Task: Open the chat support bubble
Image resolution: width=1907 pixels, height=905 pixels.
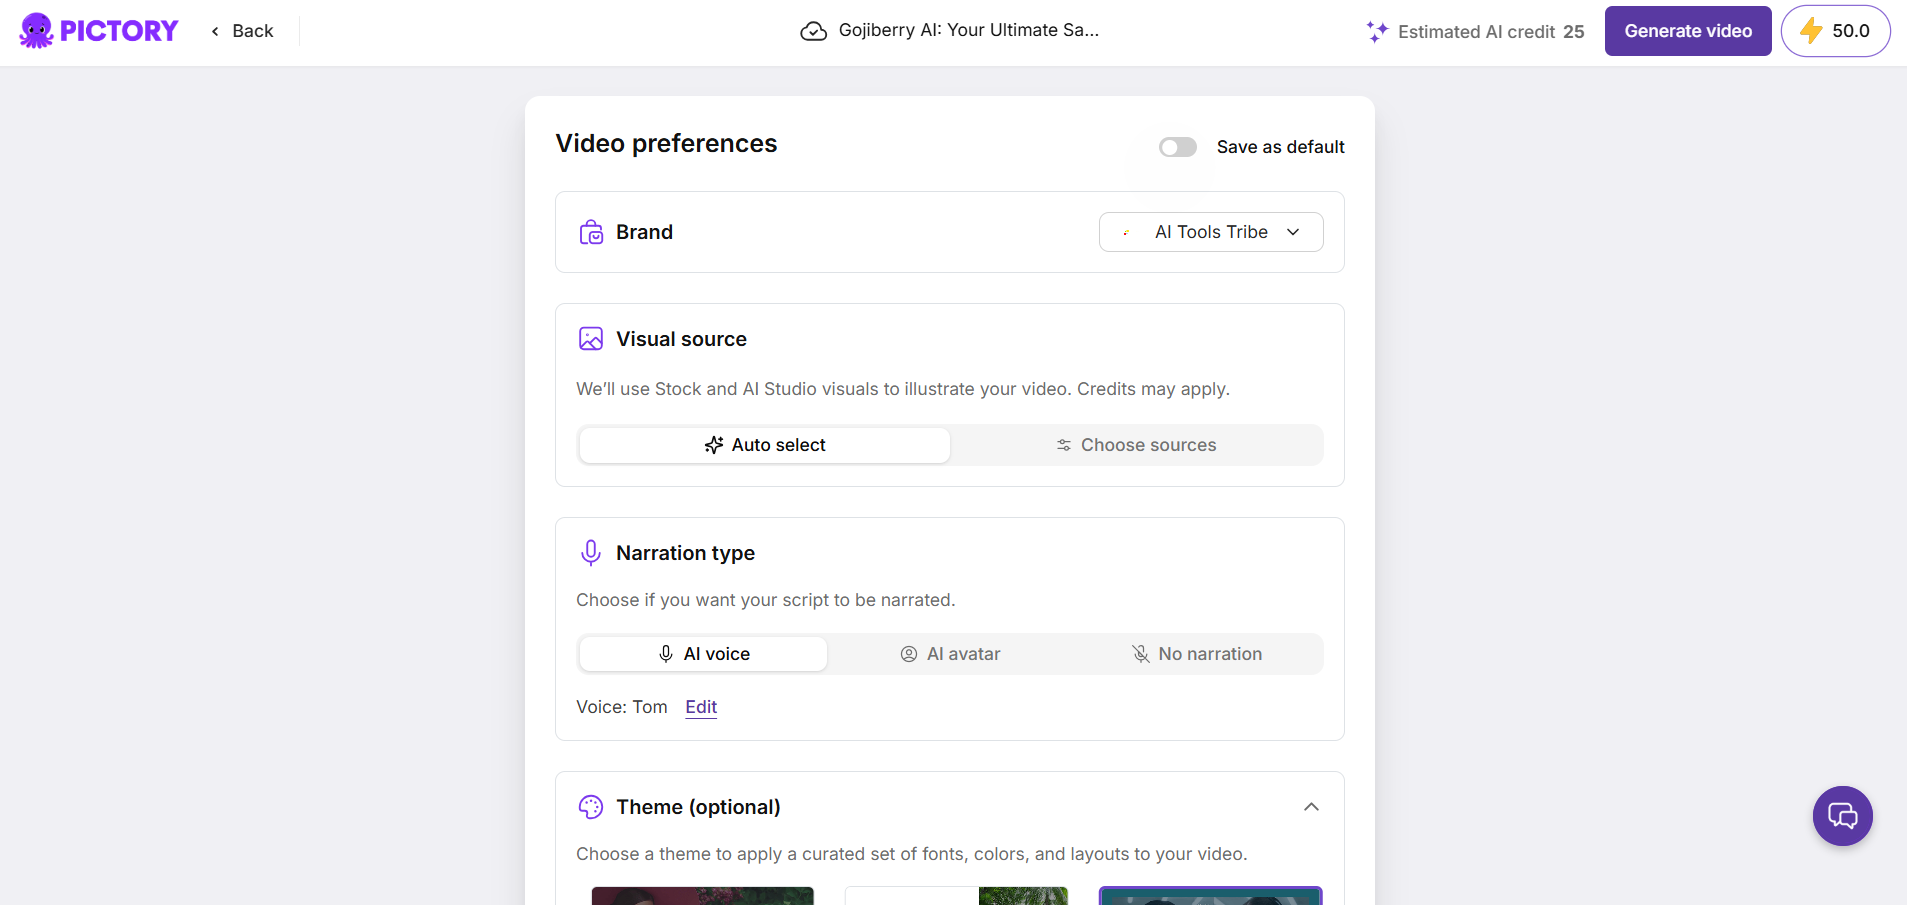Action: click(x=1842, y=816)
